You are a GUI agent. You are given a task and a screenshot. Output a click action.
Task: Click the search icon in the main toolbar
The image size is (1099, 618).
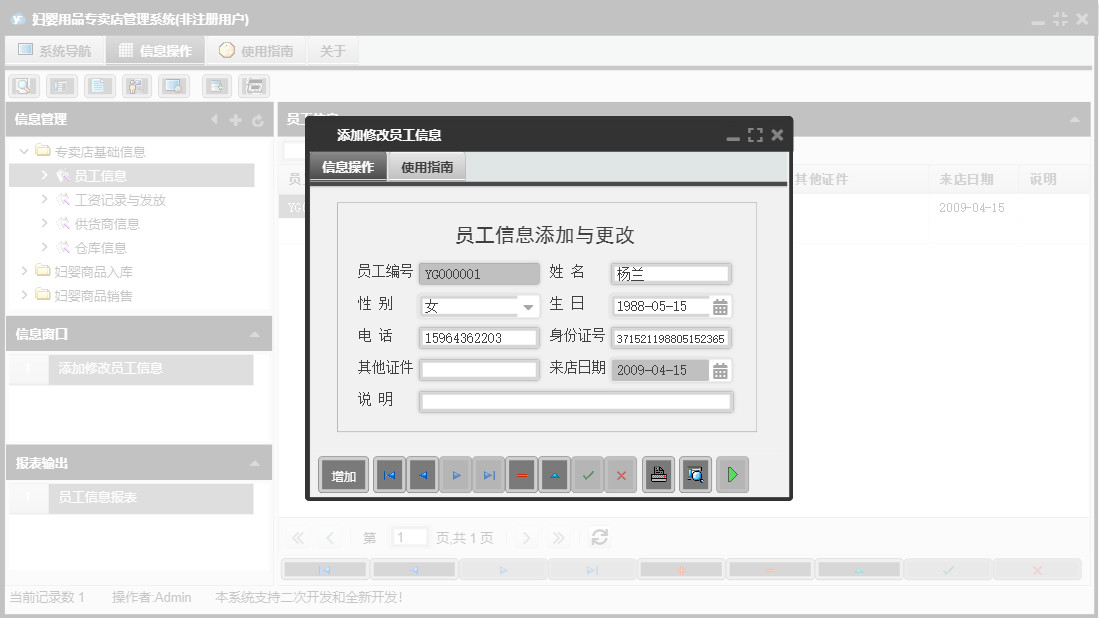click(x=22, y=86)
